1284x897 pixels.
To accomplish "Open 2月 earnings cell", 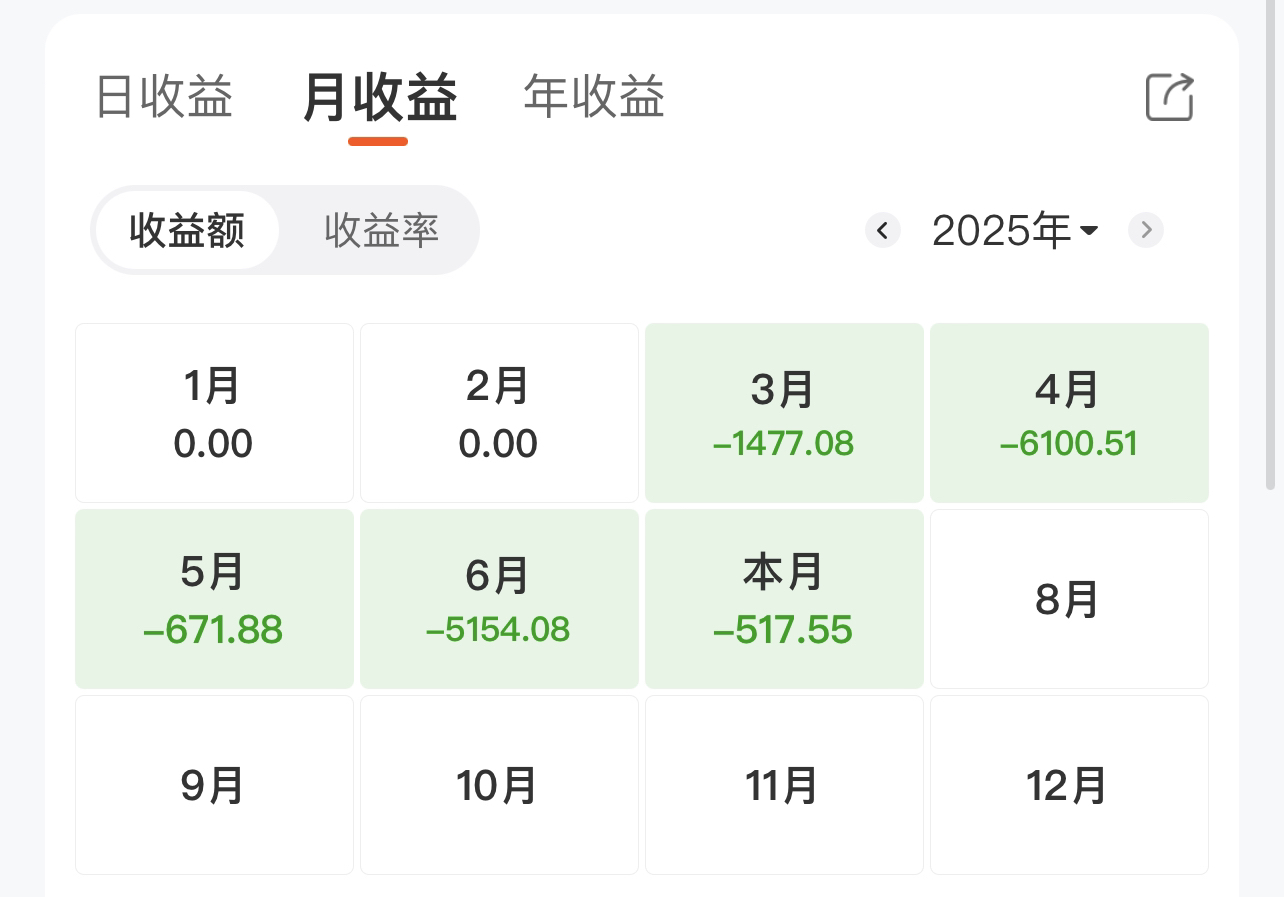I will click(x=499, y=413).
